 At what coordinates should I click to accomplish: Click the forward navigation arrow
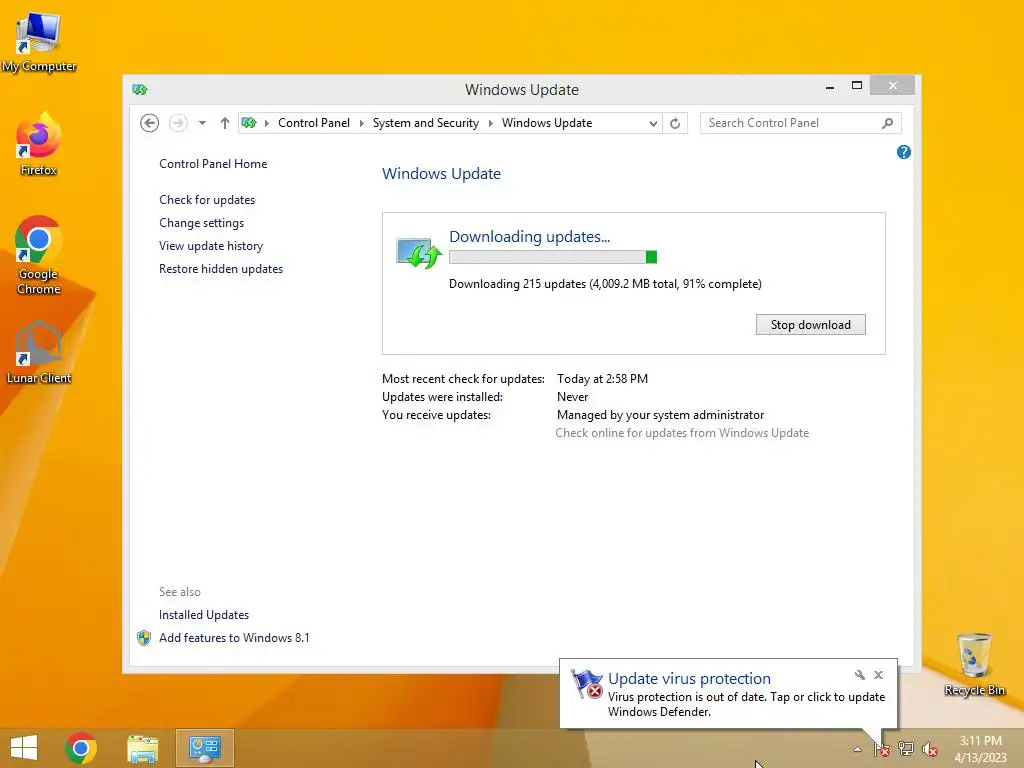[178, 123]
